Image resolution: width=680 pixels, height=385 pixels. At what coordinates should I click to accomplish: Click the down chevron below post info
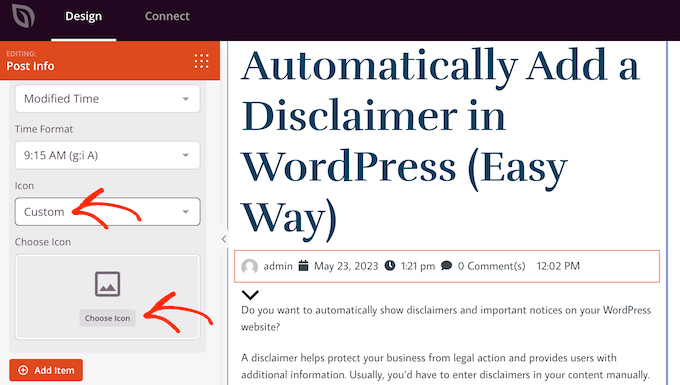[250, 295]
